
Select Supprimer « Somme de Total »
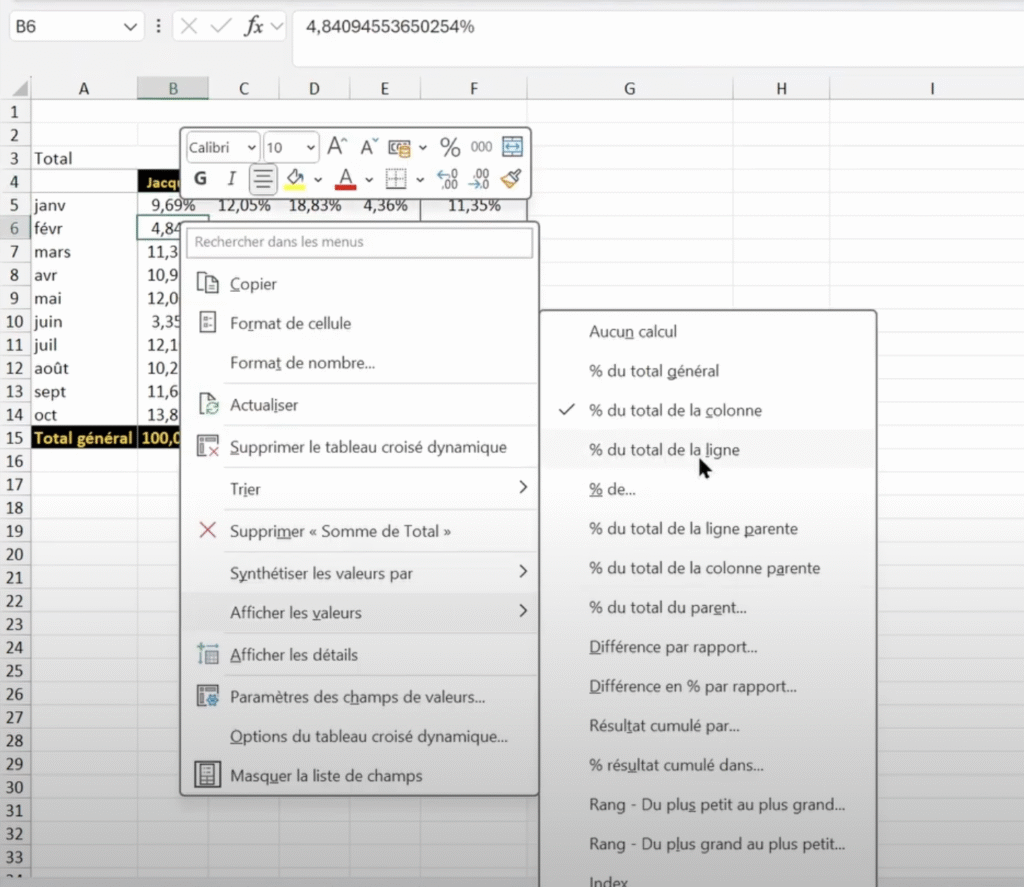coord(360,531)
